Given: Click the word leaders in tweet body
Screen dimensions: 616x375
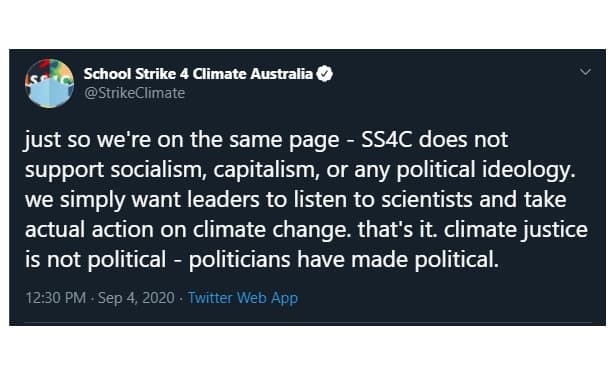Looking at the screenshot, I should point(223,199).
